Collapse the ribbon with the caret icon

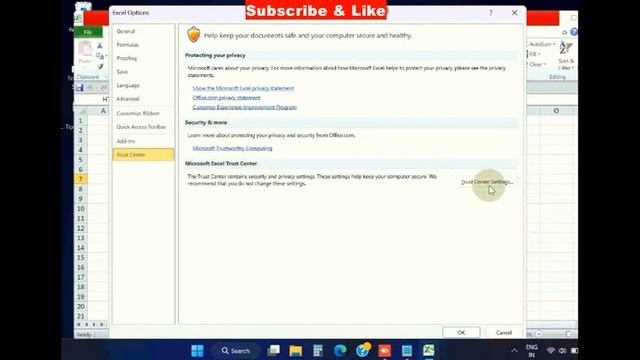click(x=564, y=32)
